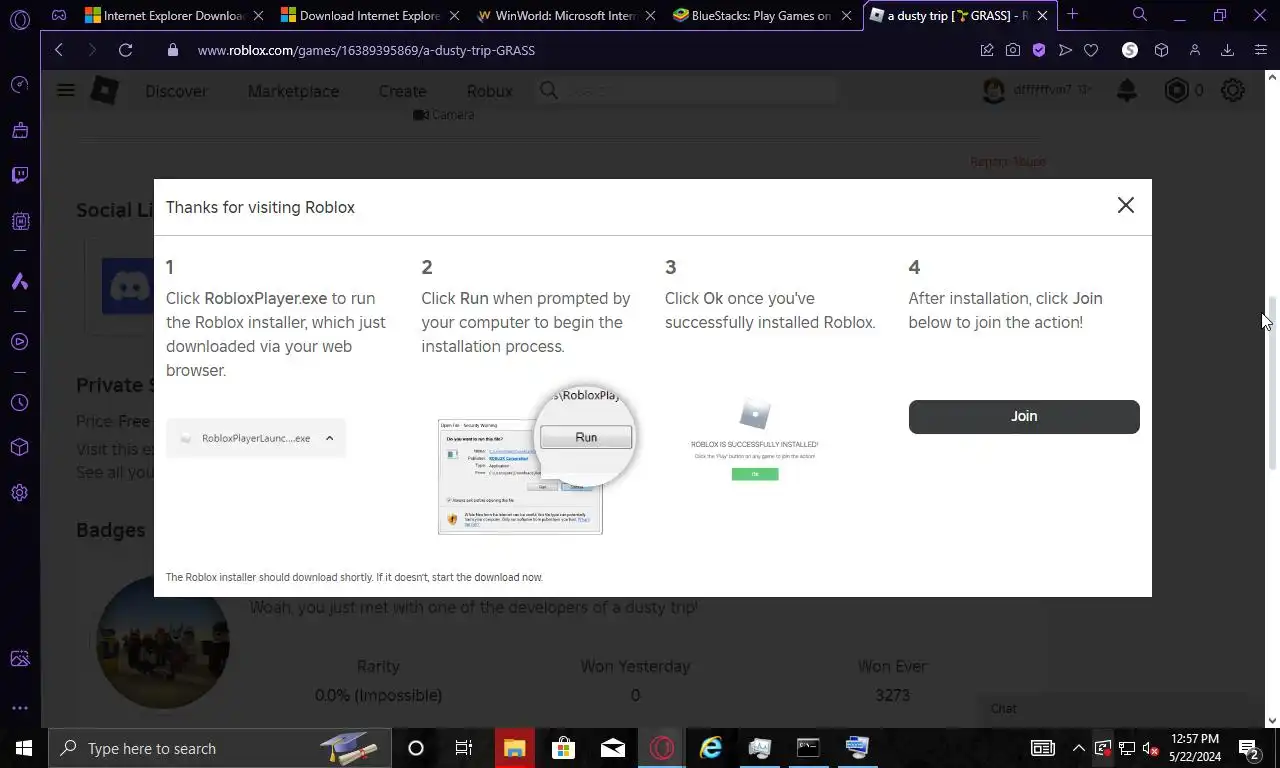Open the Mail app from taskbar

[x=612, y=748]
